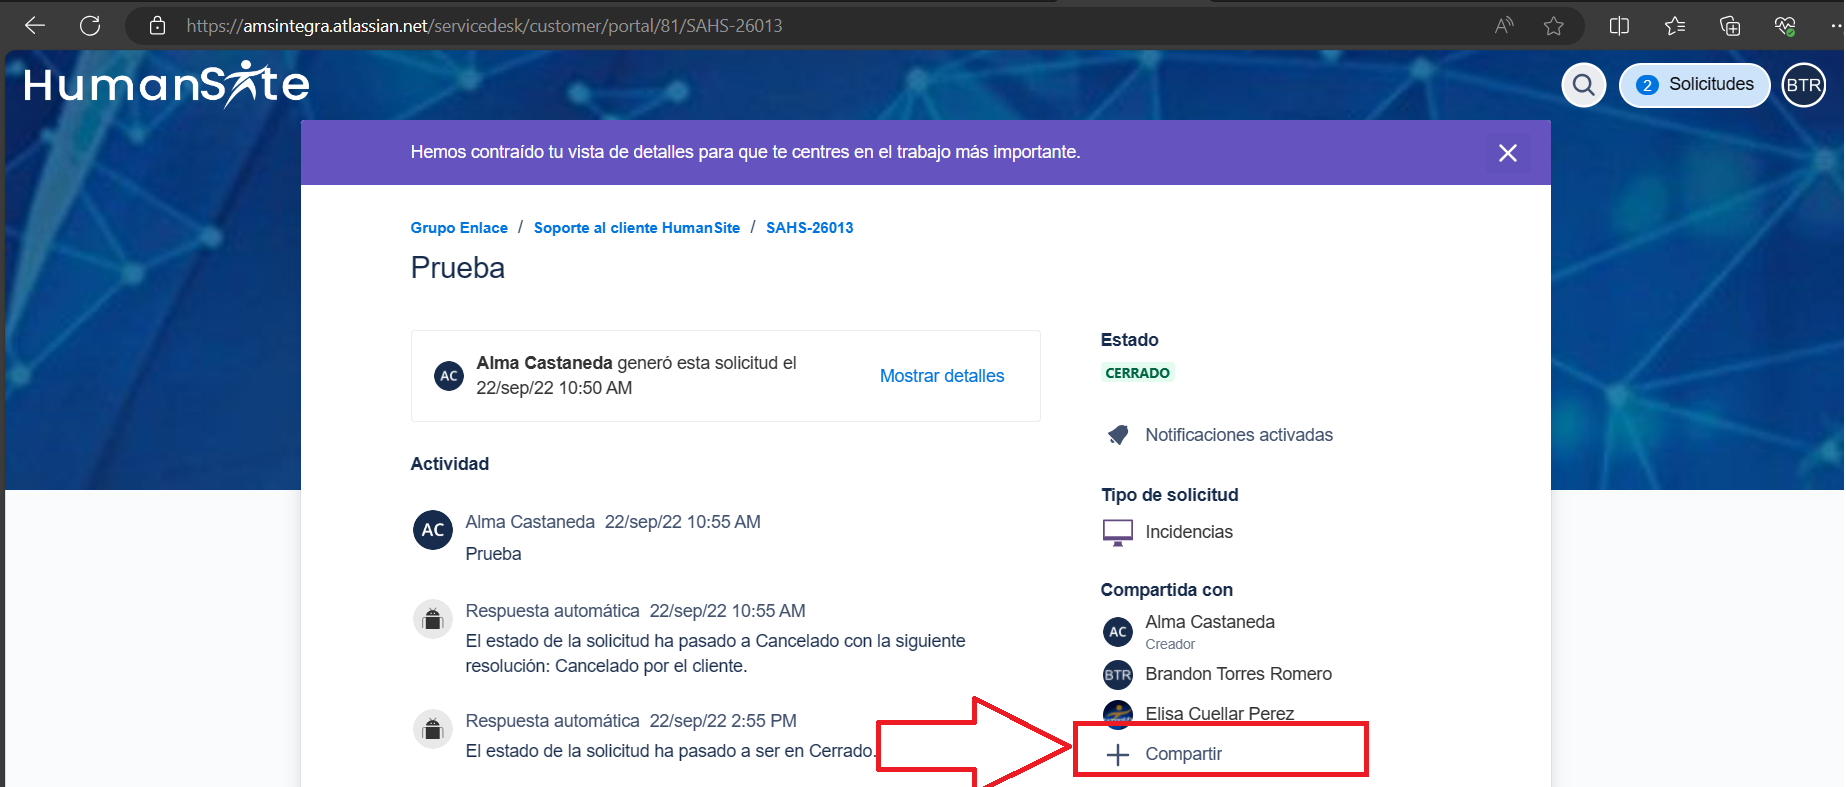Click the HumanSite logo

[167, 84]
